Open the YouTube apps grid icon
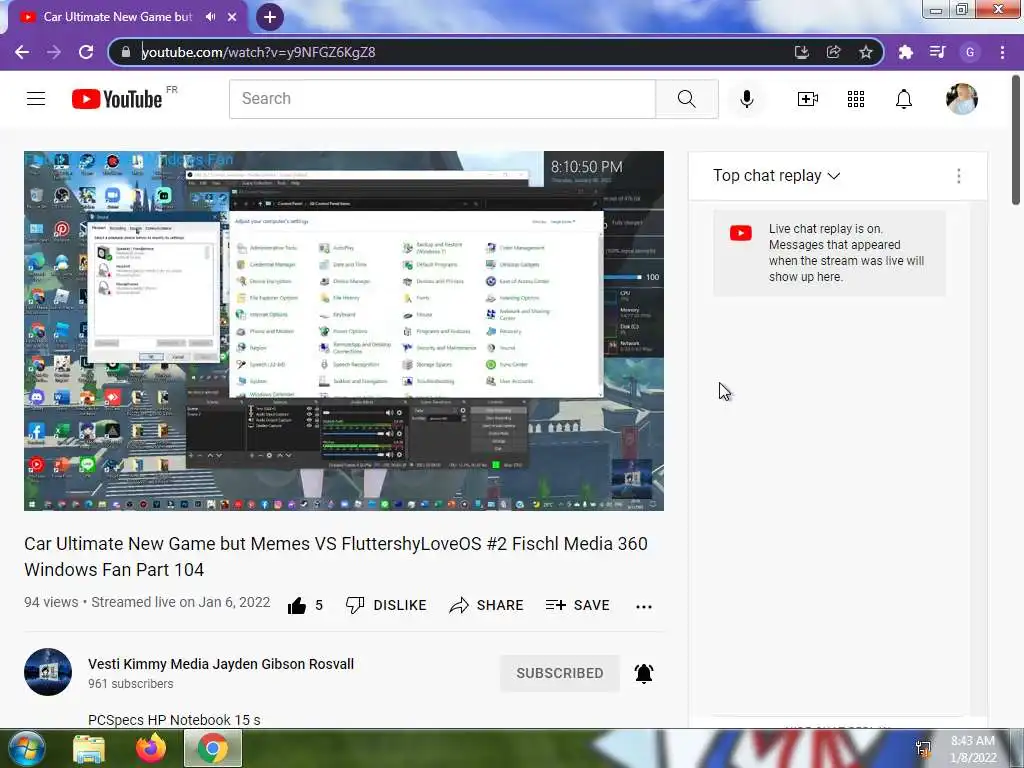The image size is (1024, 768). [x=856, y=99]
